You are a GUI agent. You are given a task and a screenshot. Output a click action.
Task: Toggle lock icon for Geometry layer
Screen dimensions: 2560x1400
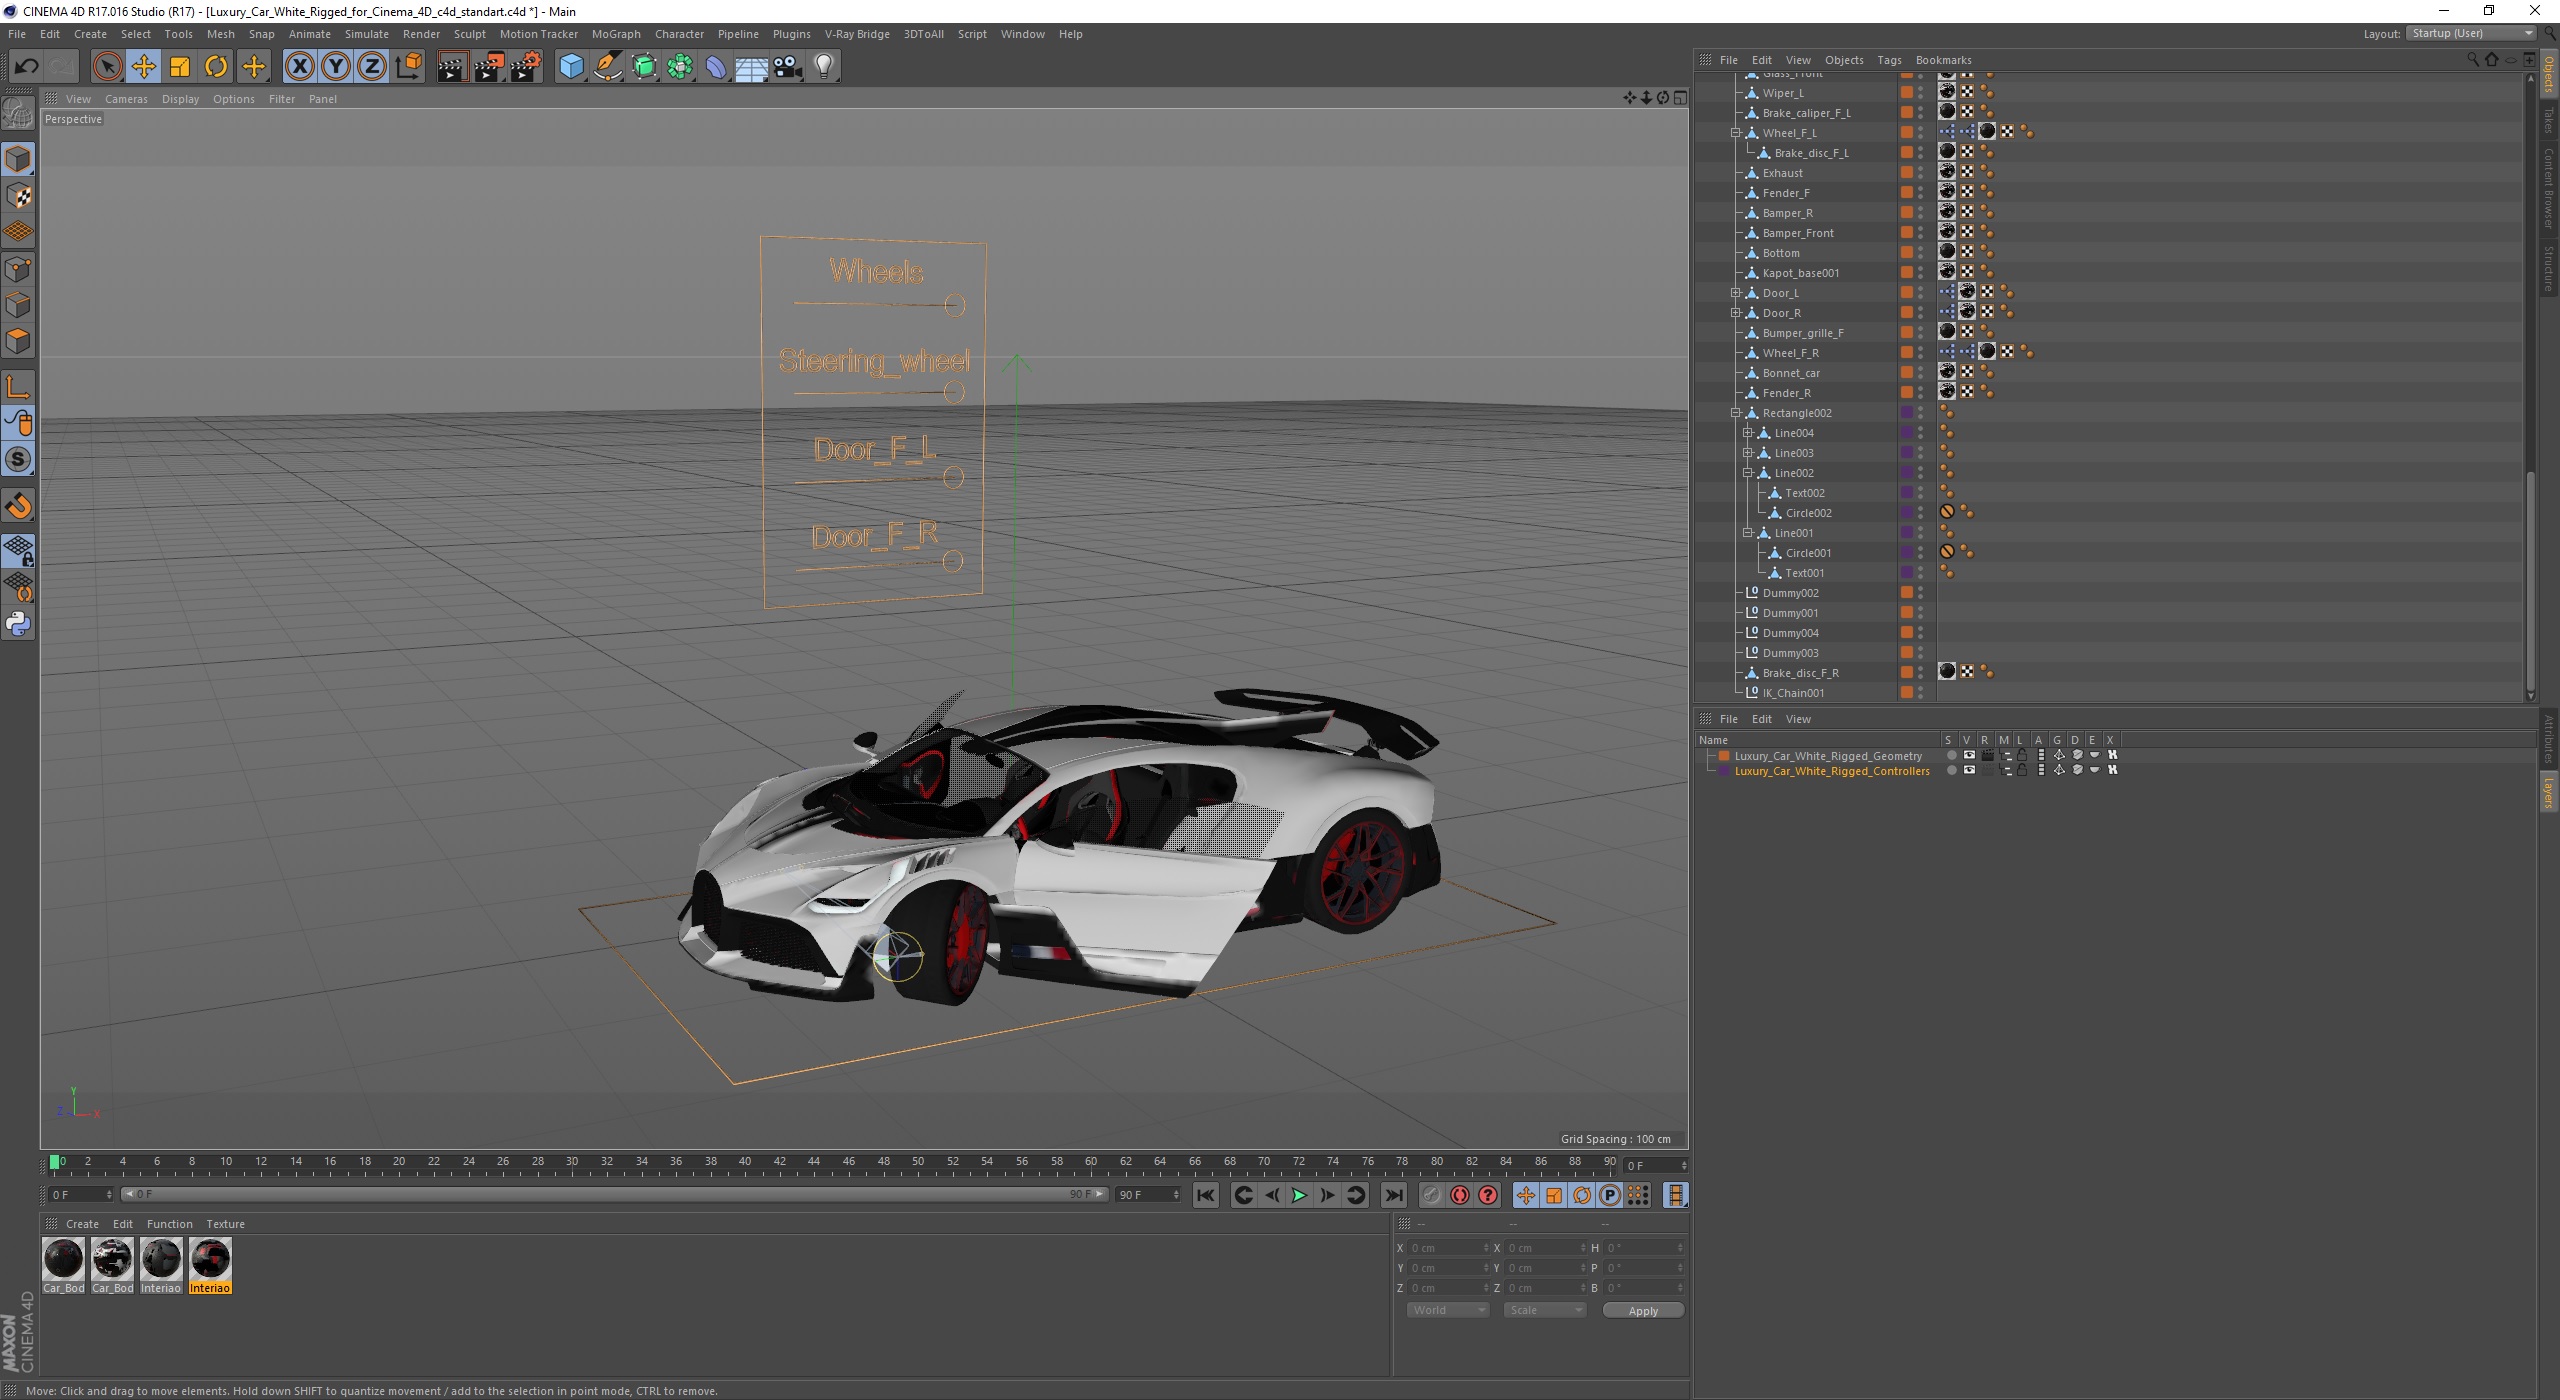[x=2022, y=755]
